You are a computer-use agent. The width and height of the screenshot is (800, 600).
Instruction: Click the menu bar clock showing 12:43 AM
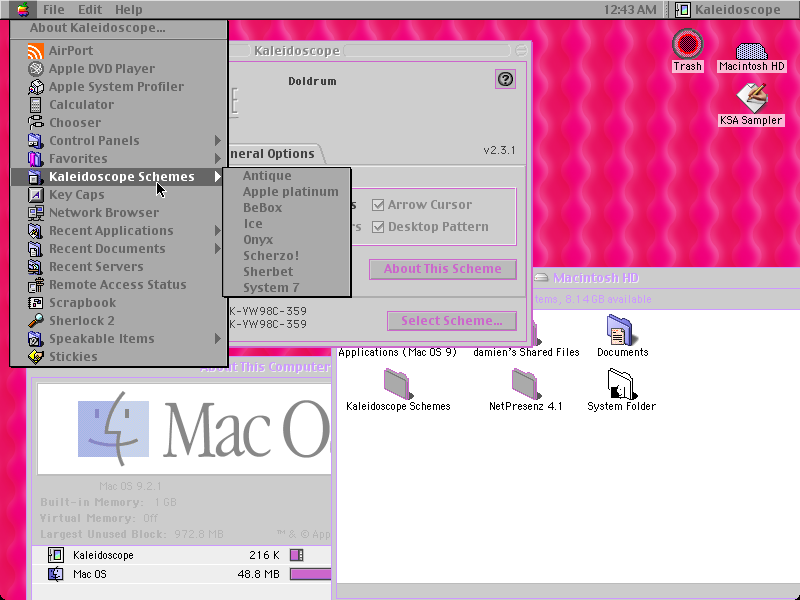(630, 9)
